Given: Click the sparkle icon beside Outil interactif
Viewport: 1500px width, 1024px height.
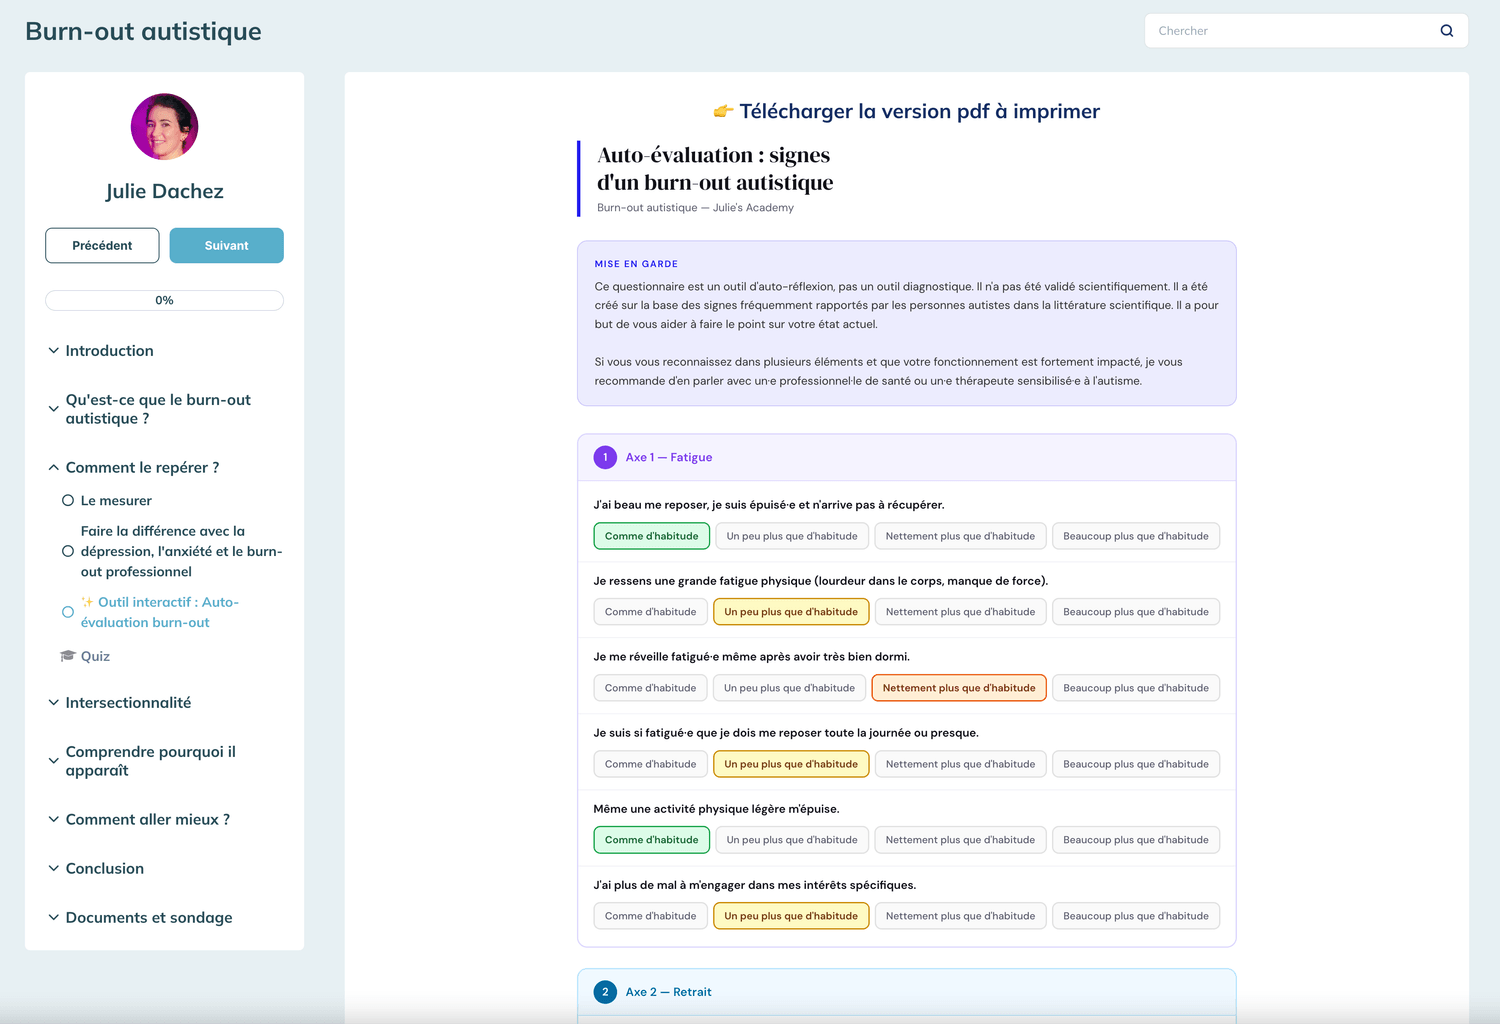Looking at the screenshot, I should pyautogui.click(x=88, y=602).
